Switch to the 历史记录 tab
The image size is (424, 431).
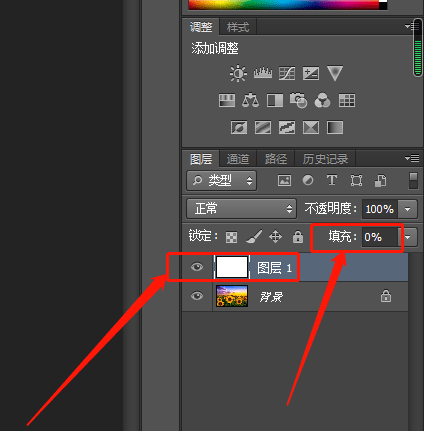(325, 159)
